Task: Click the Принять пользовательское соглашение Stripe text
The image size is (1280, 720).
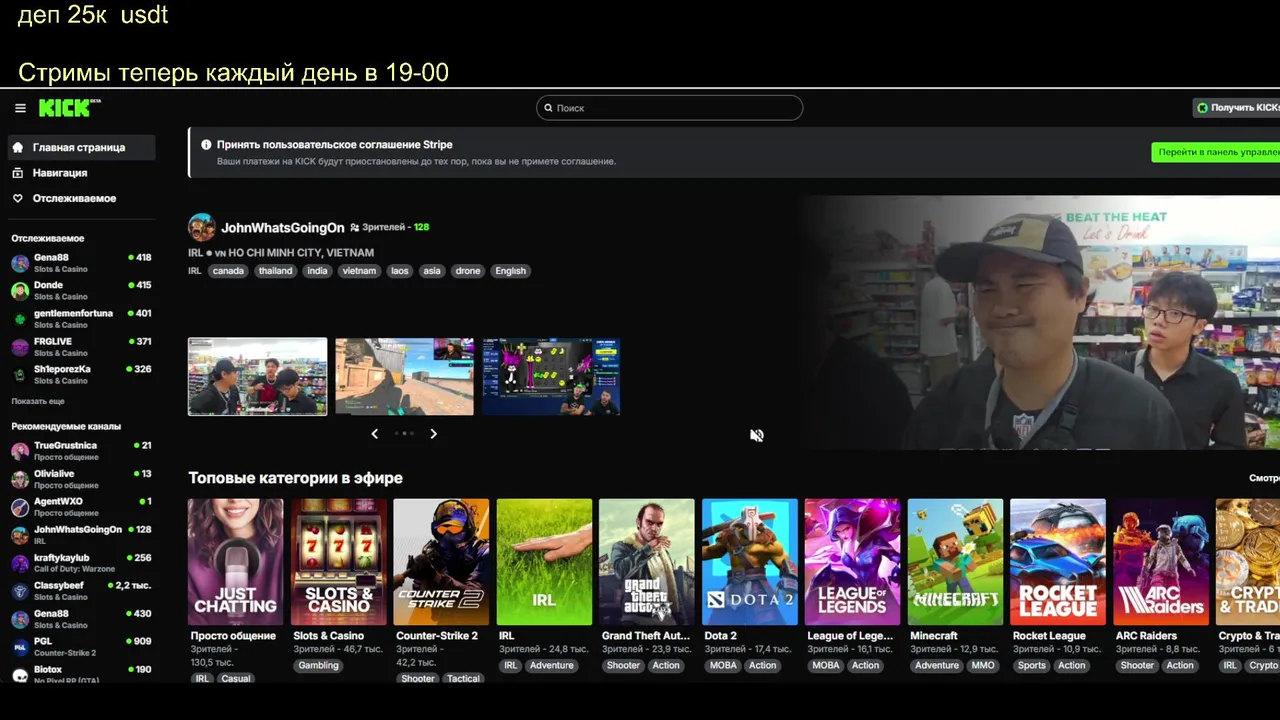Action: click(334, 145)
